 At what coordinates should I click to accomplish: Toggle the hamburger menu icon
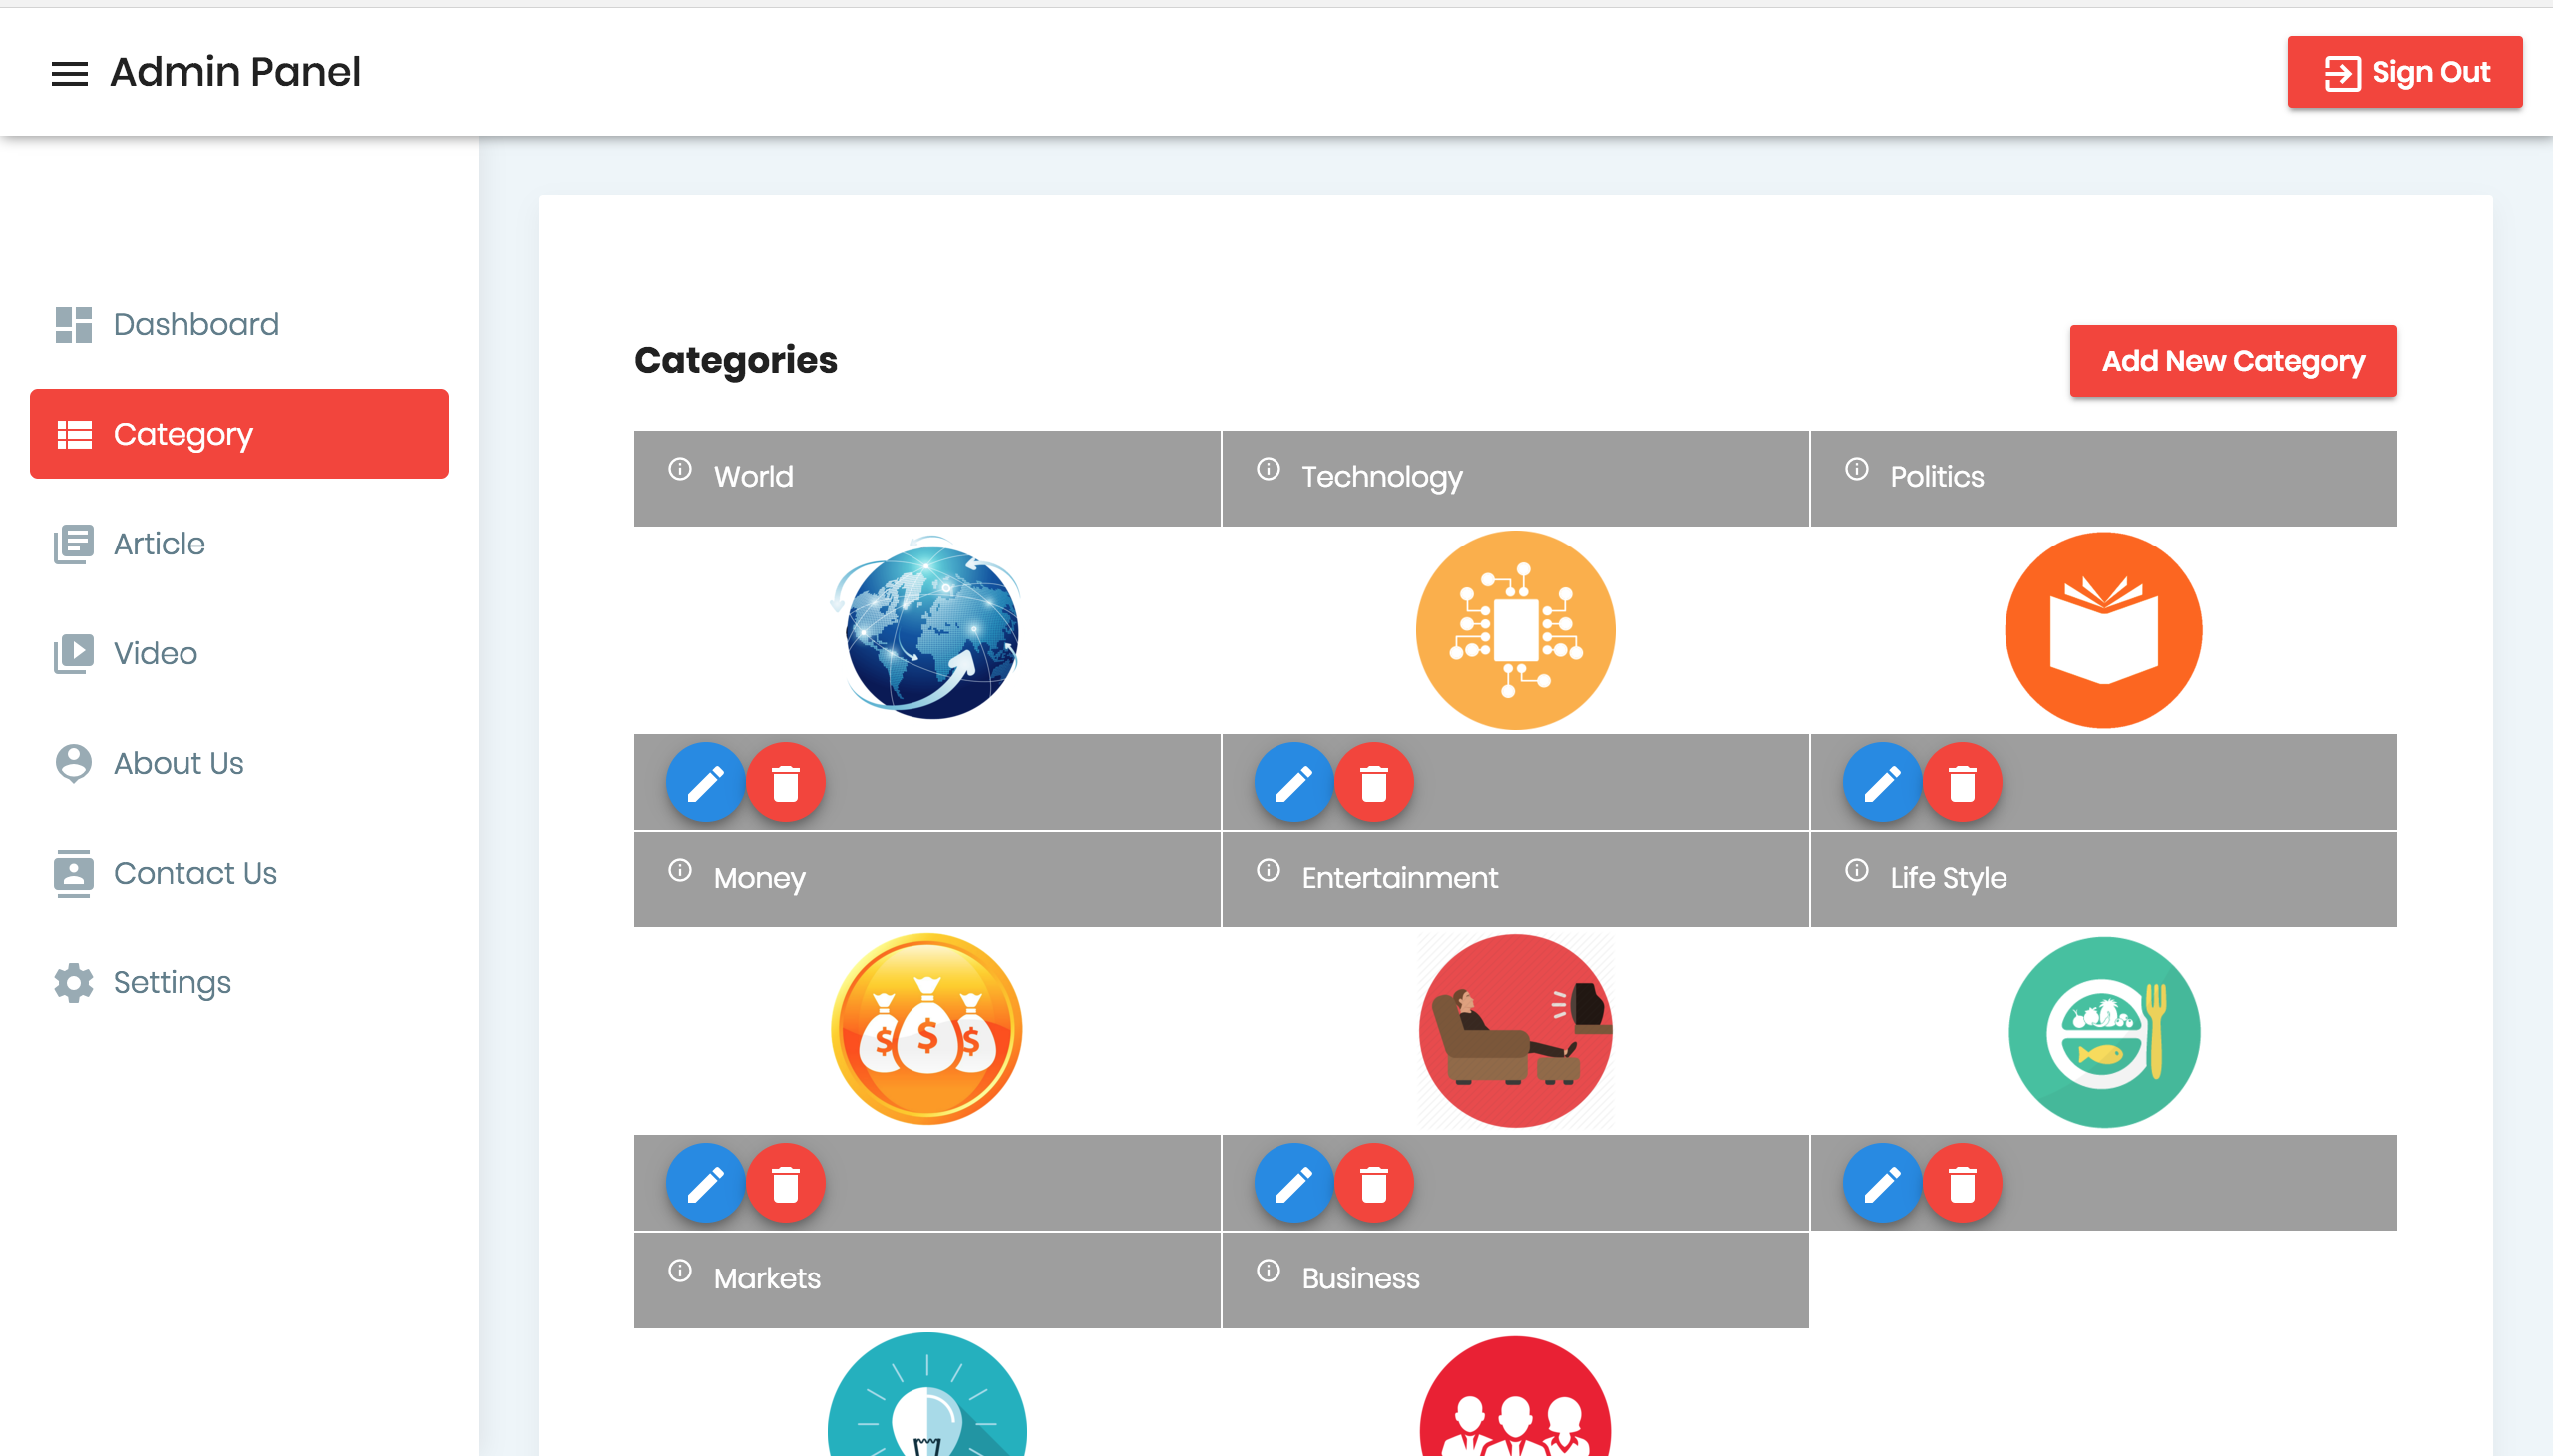[69, 73]
